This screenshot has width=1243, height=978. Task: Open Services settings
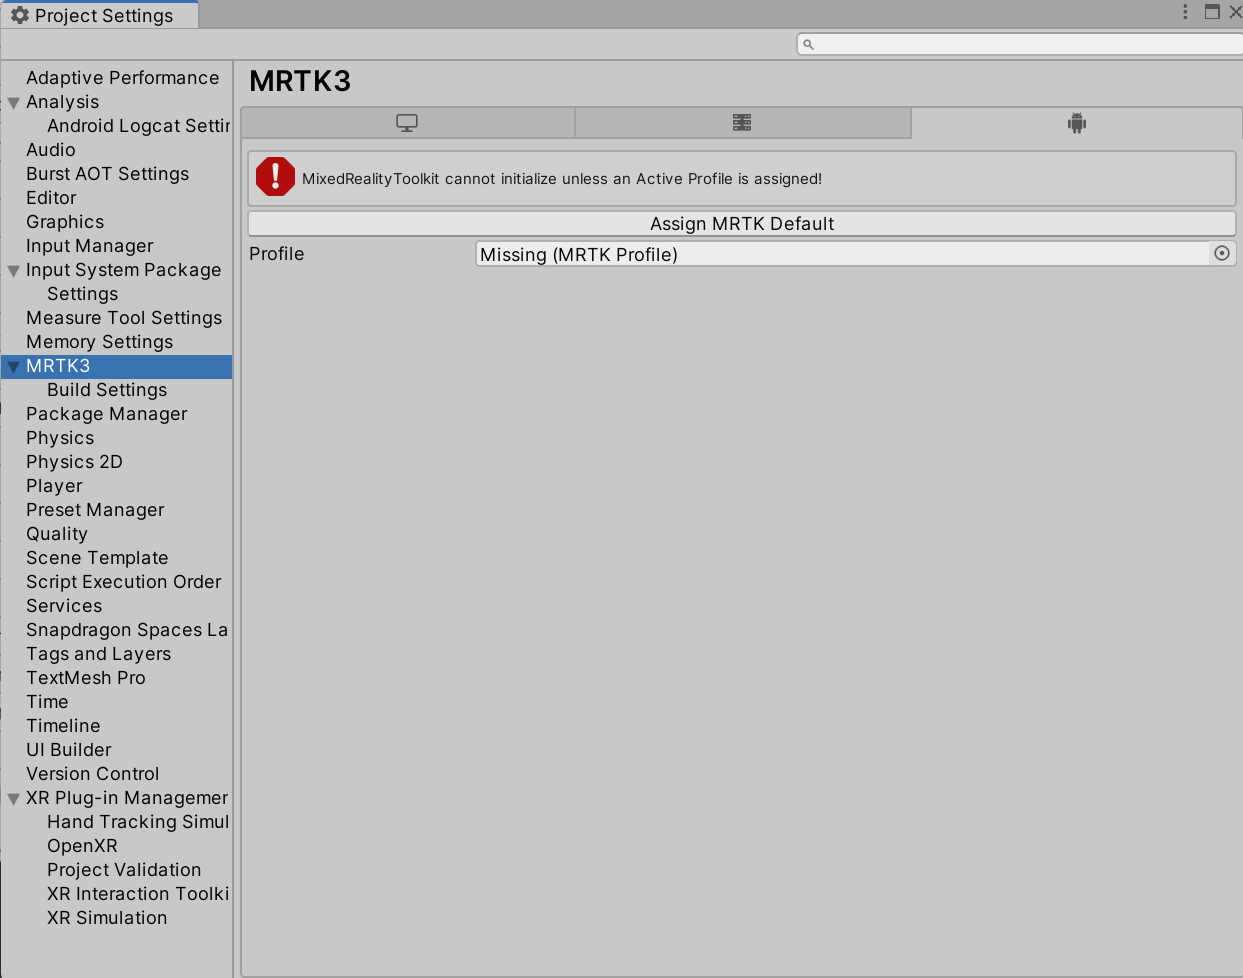pos(64,606)
